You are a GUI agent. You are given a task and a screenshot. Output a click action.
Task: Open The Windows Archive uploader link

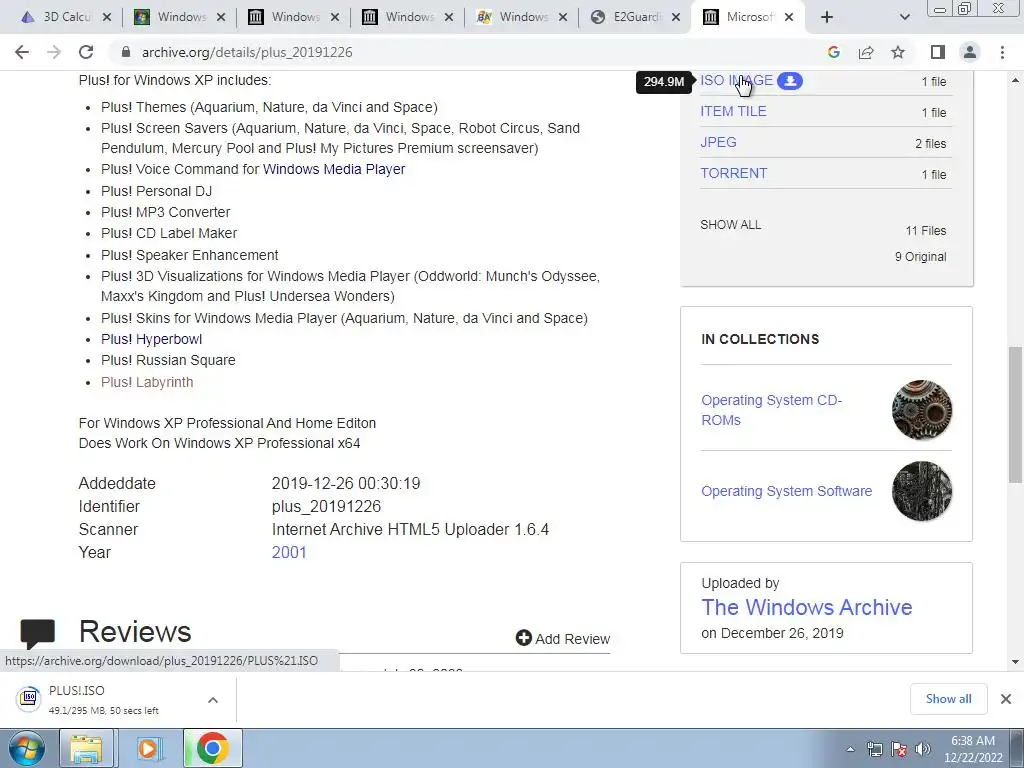tap(807, 607)
